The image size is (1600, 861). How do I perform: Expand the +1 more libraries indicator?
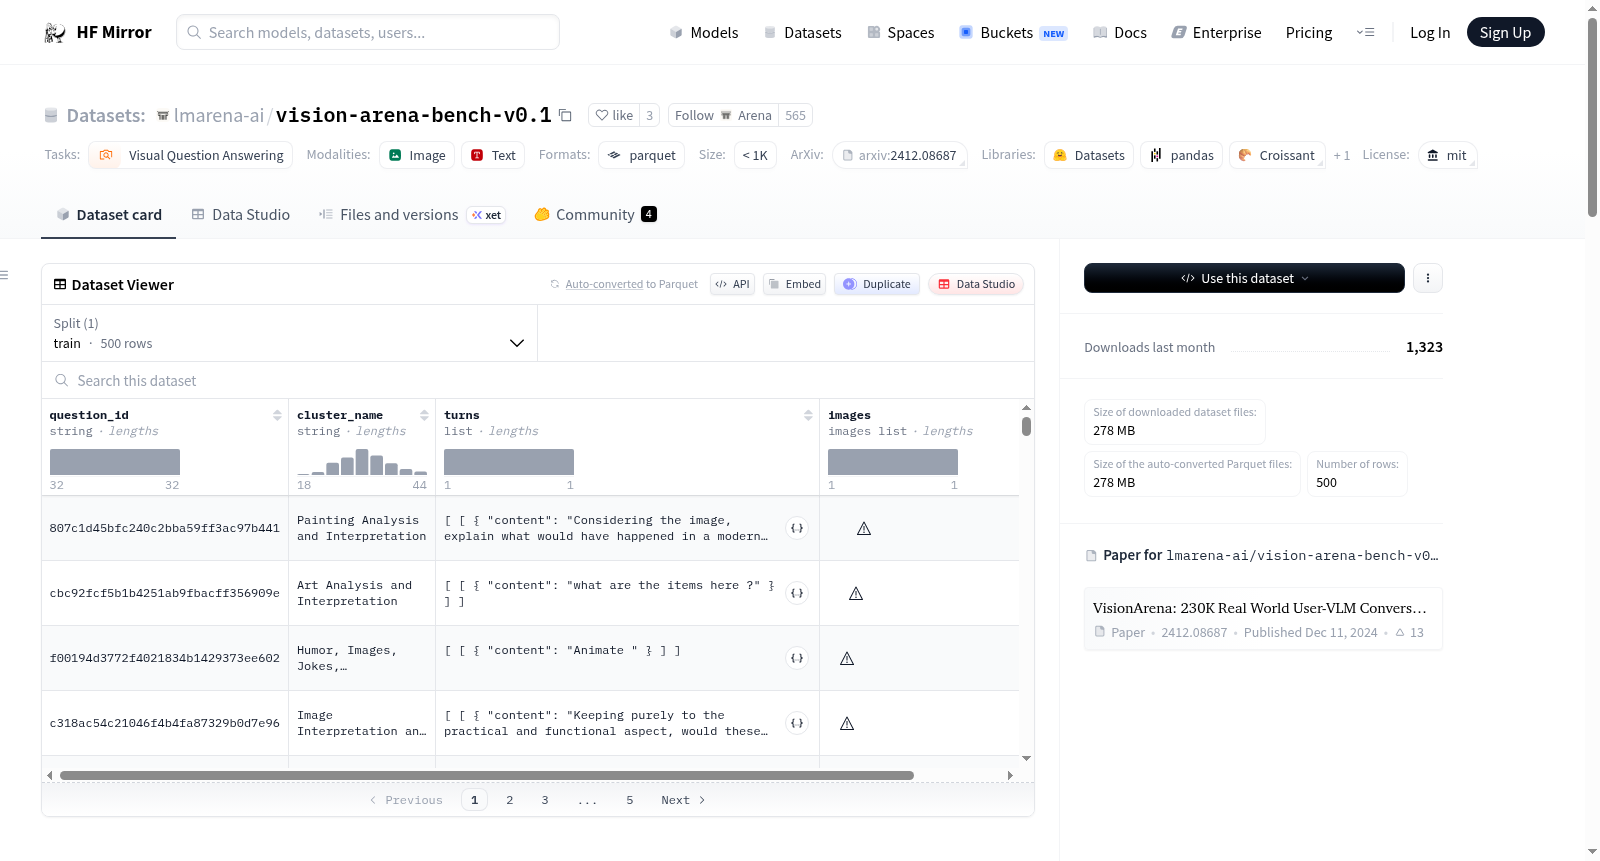pos(1342,155)
